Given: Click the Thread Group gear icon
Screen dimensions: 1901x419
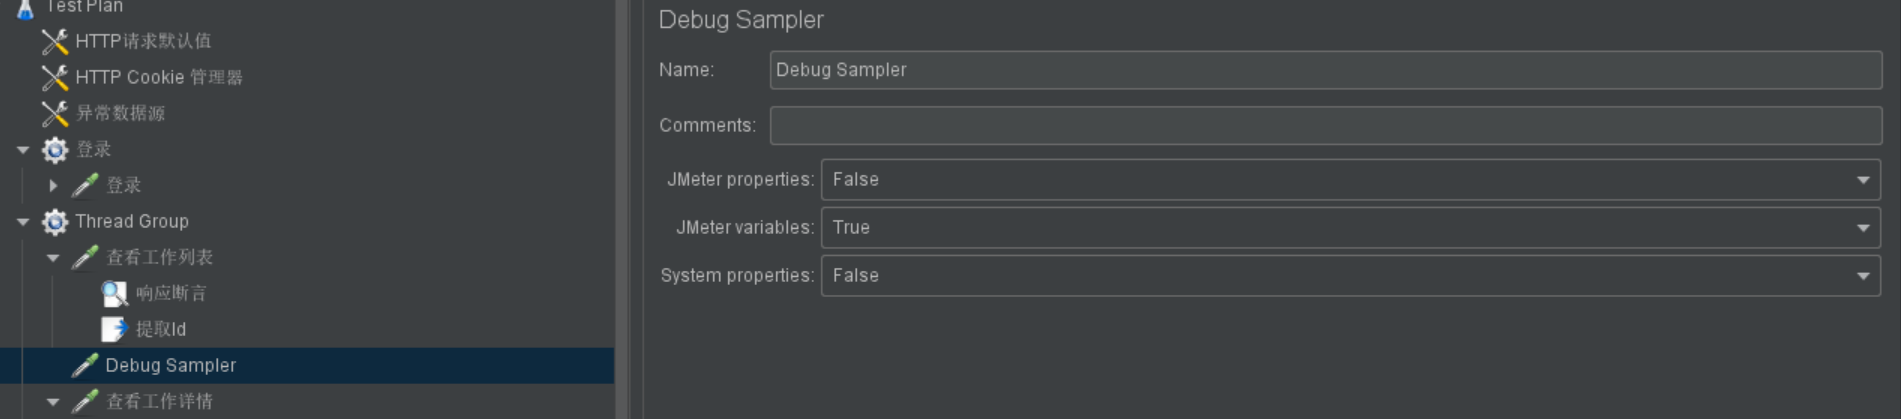Looking at the screenshot, I should (x=55, y=221).
